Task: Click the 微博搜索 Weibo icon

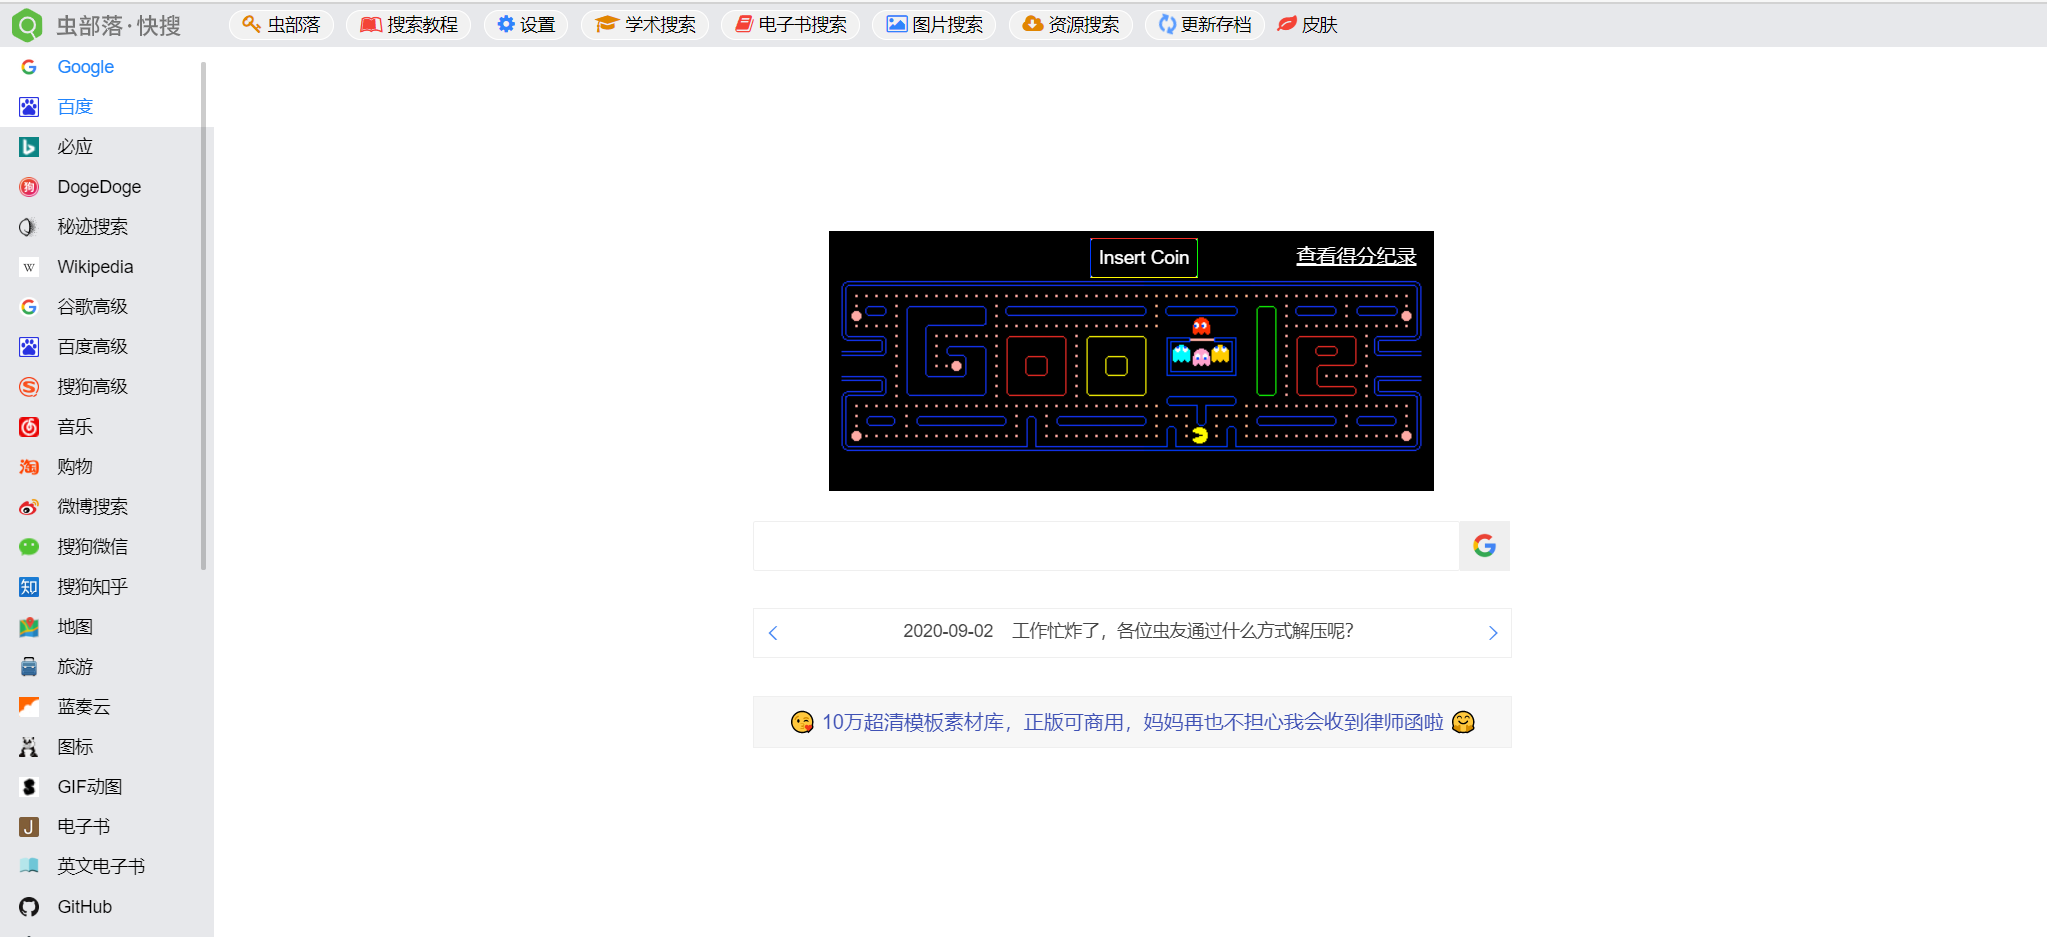Action: 29,507
